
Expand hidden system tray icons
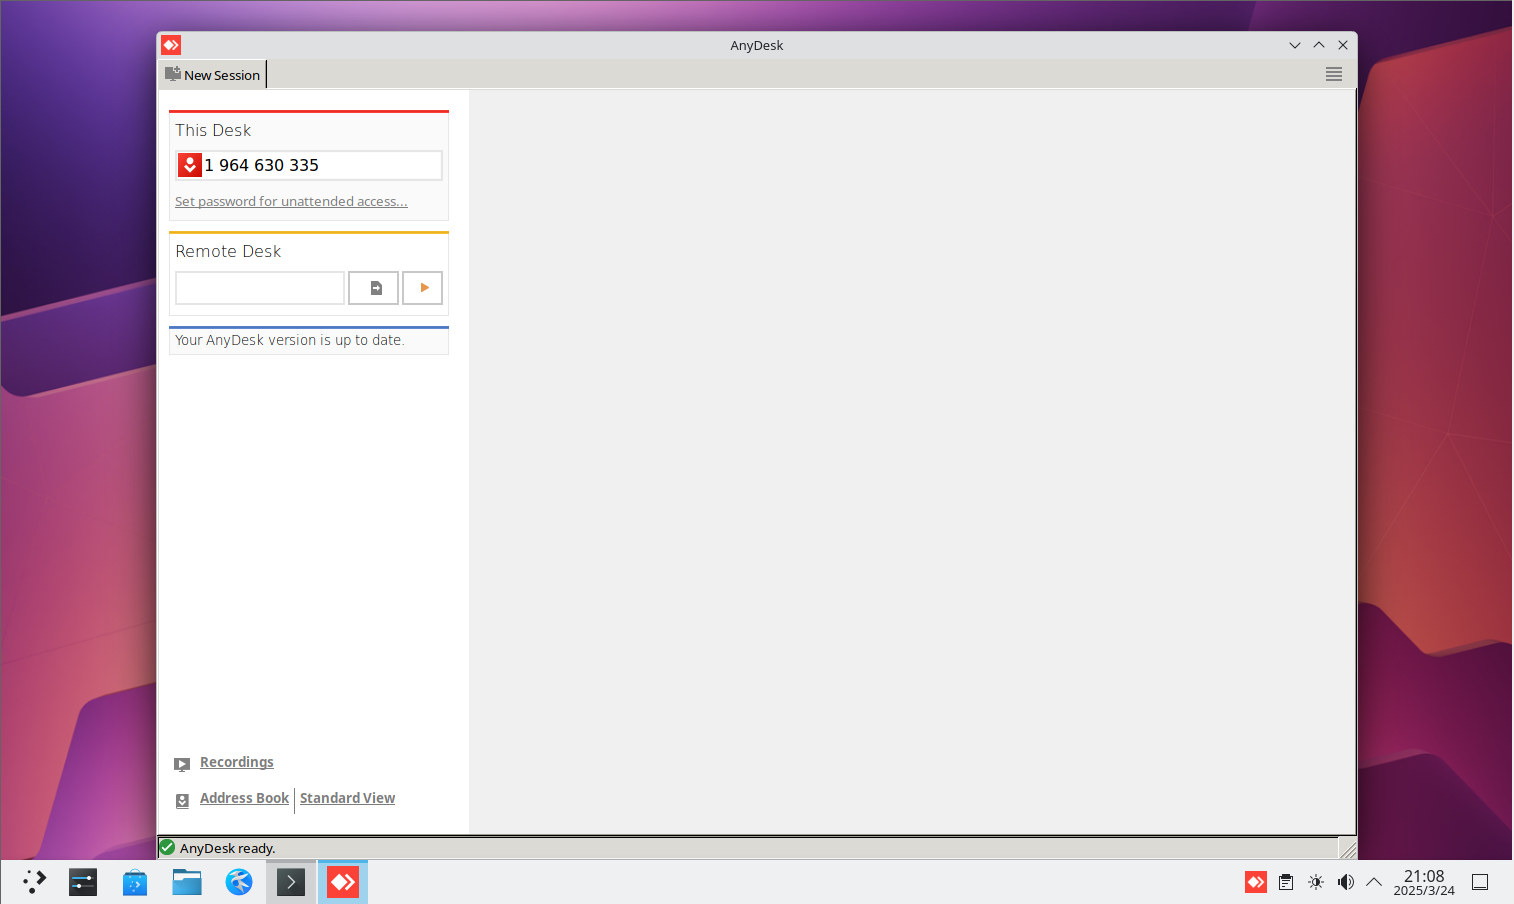click(1374, 882)
